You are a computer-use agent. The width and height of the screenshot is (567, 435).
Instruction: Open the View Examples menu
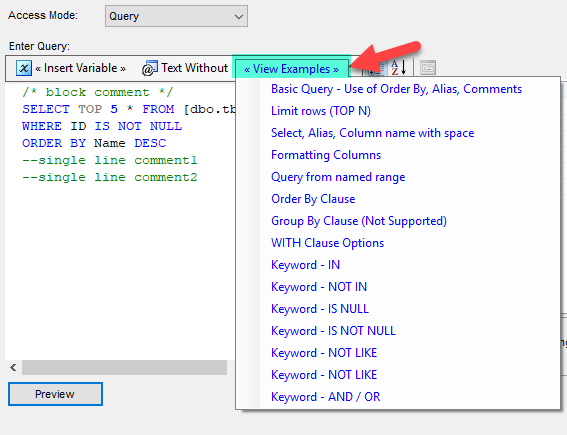click(291, 69)
